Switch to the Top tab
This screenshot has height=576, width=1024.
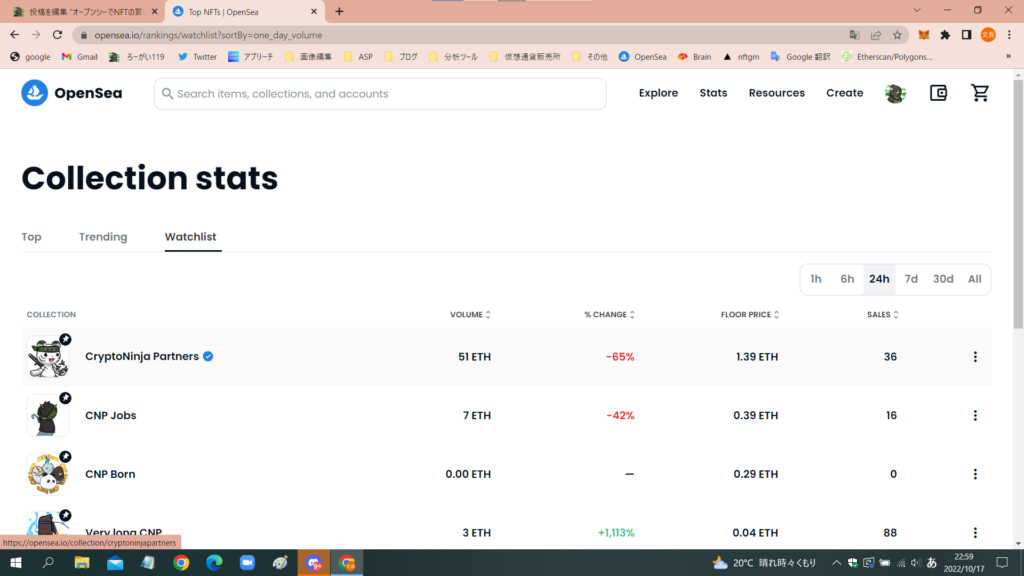(31, 237)
